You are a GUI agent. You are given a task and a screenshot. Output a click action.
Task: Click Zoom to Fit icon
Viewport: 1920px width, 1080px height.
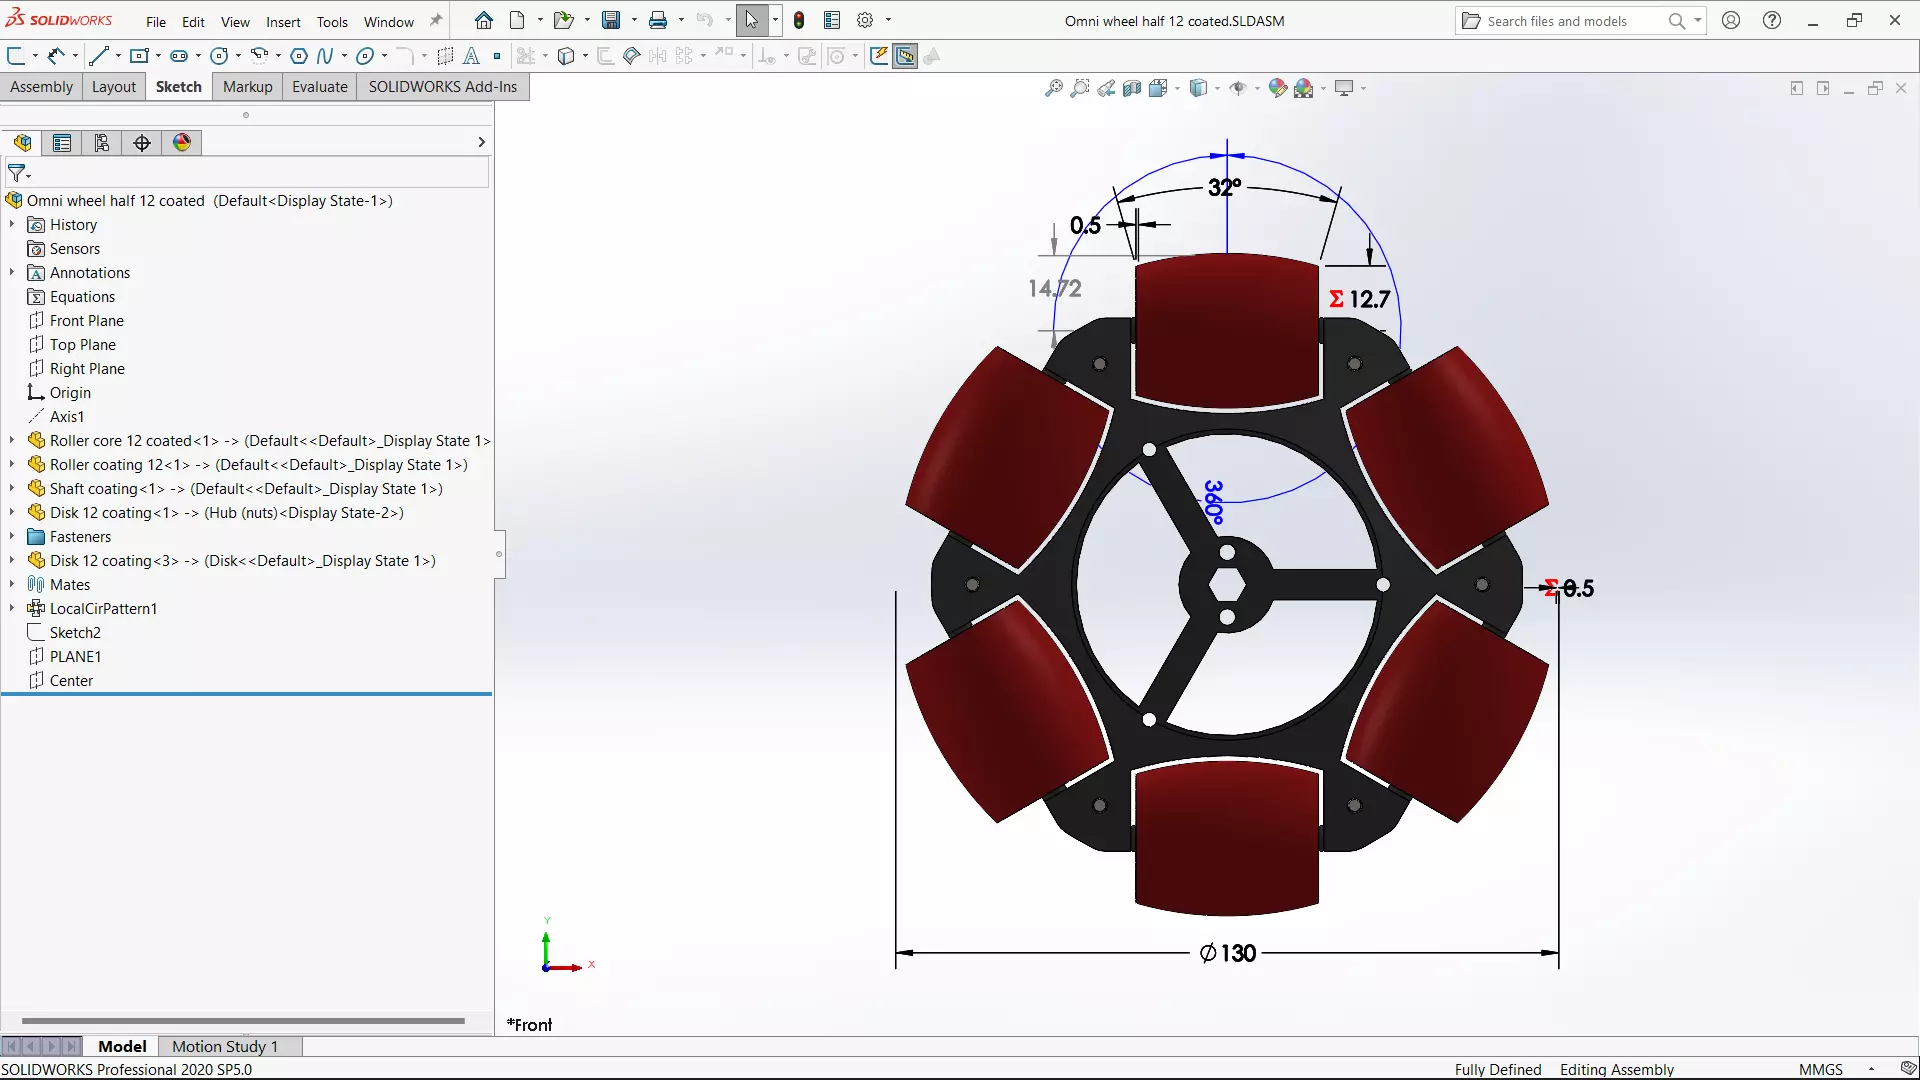(1054, 88)
